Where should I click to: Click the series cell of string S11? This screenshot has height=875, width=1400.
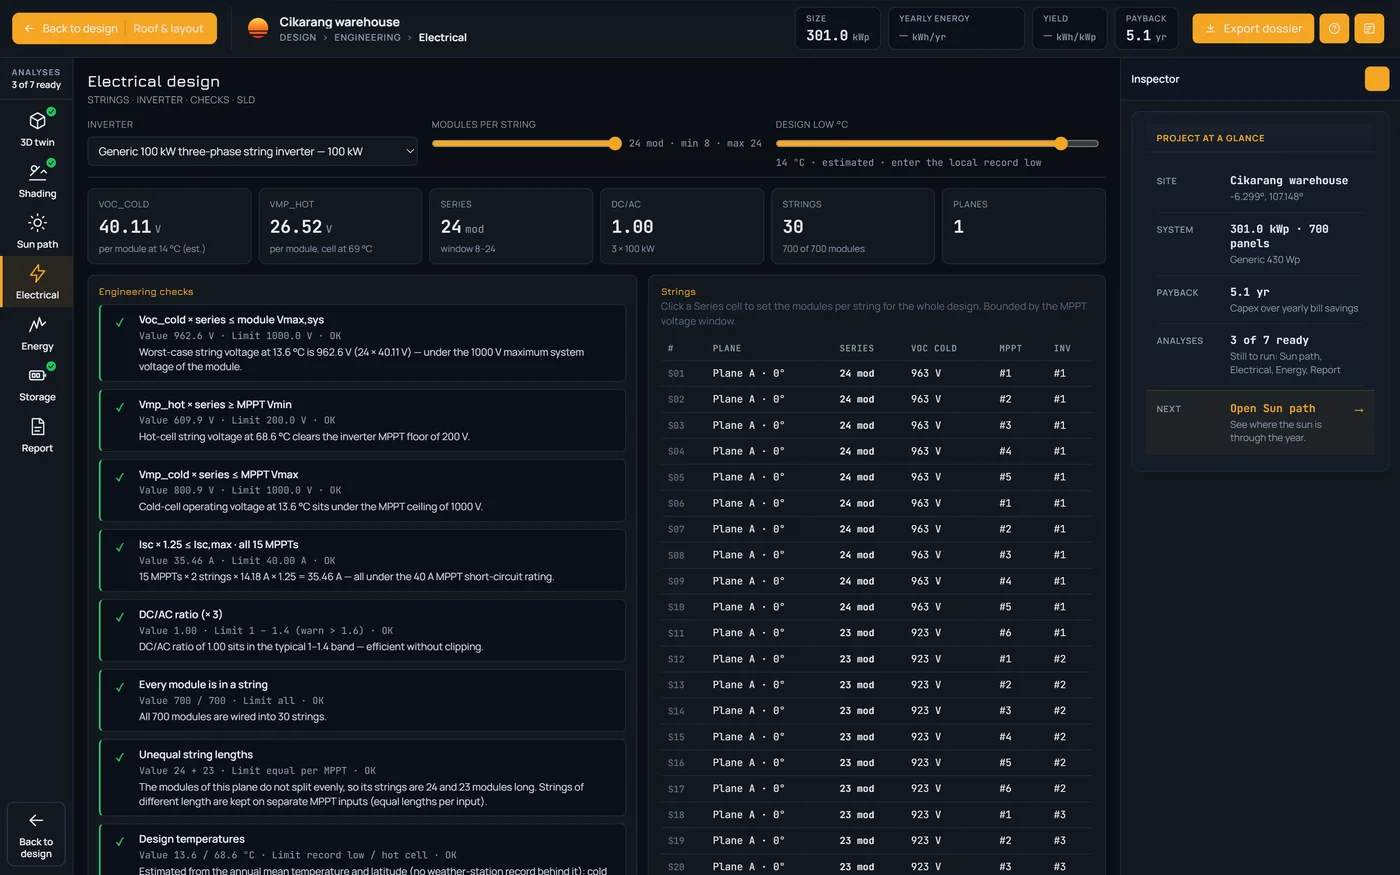tap(856, 633)
